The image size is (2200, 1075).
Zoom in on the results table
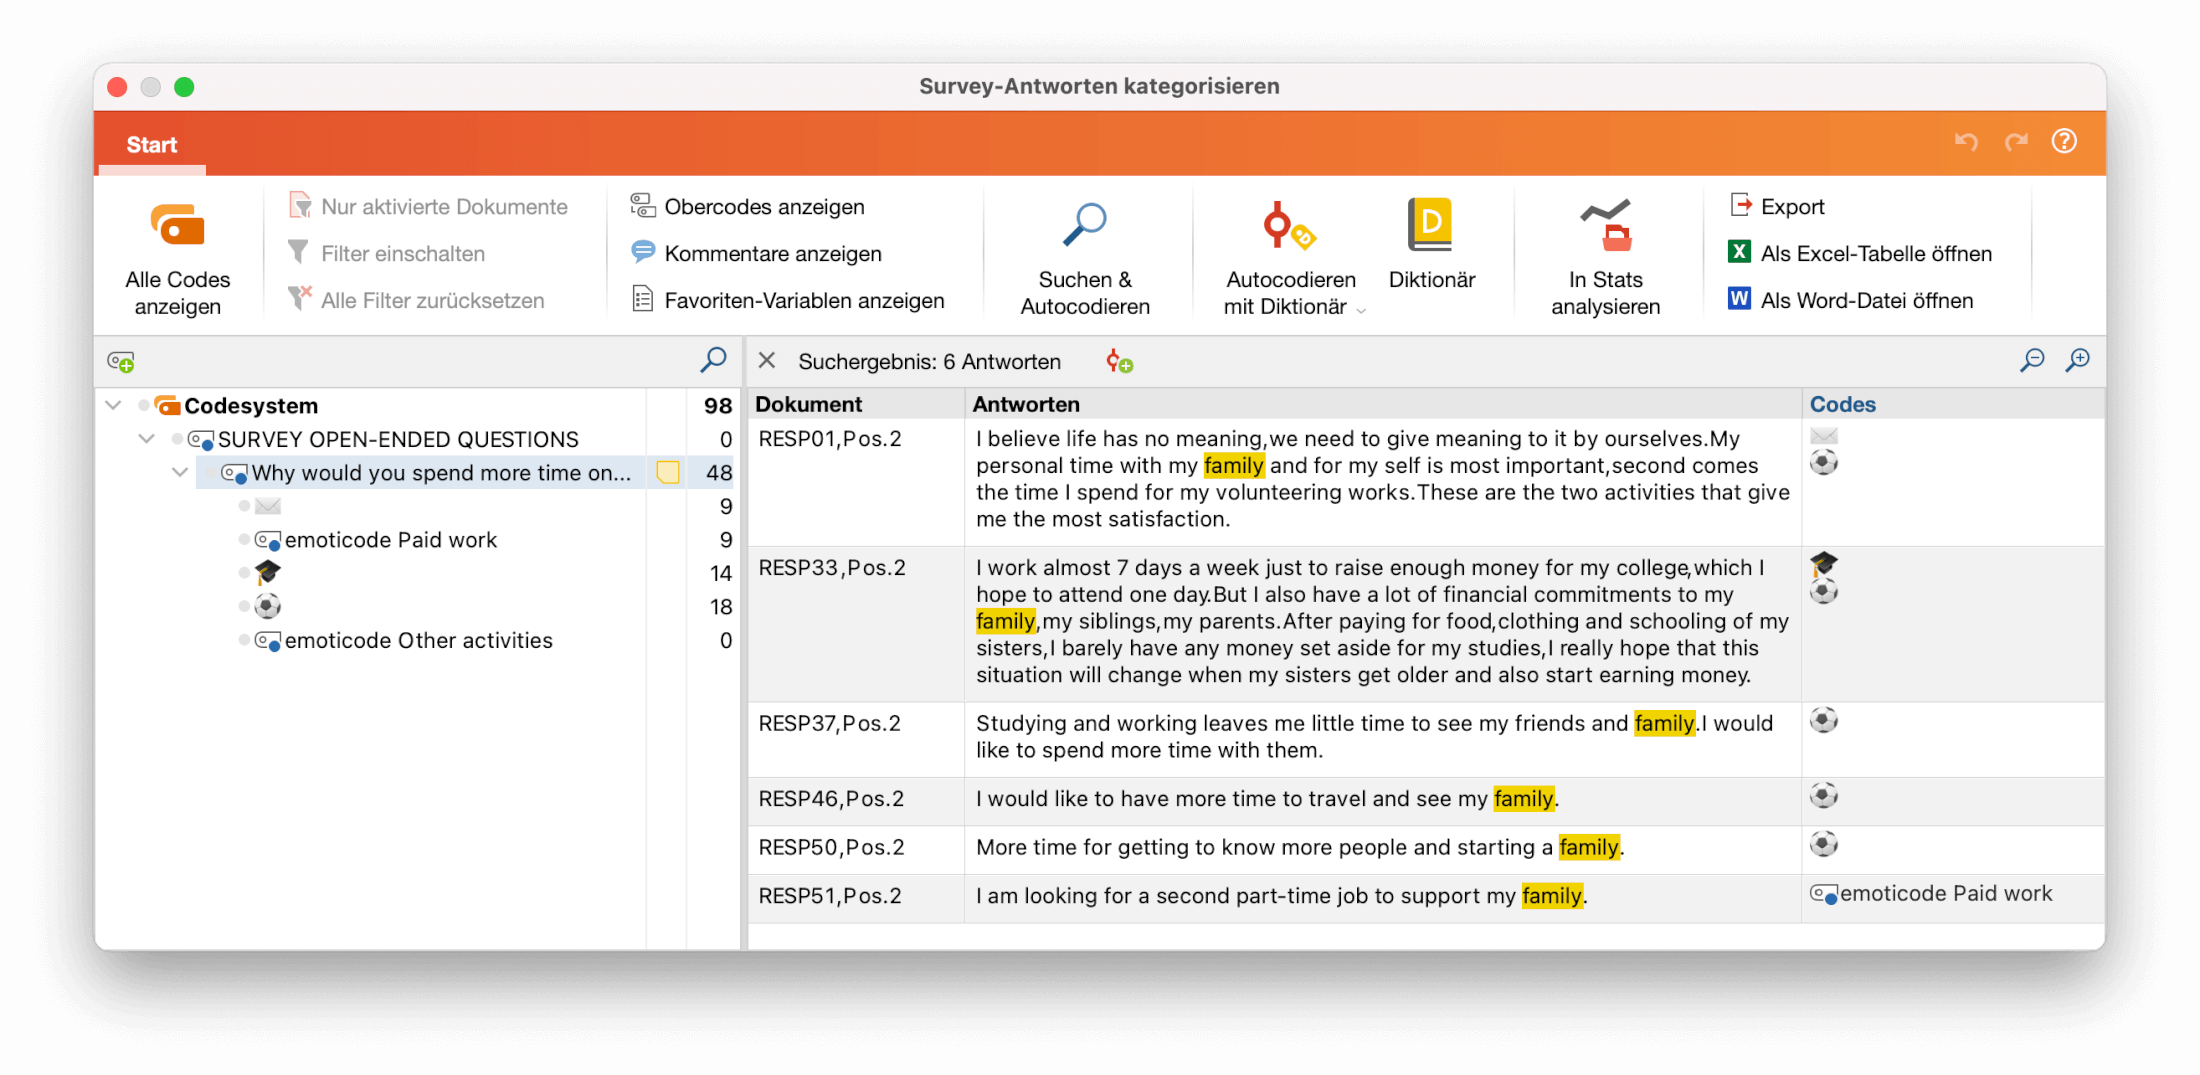click(2077, 360)
